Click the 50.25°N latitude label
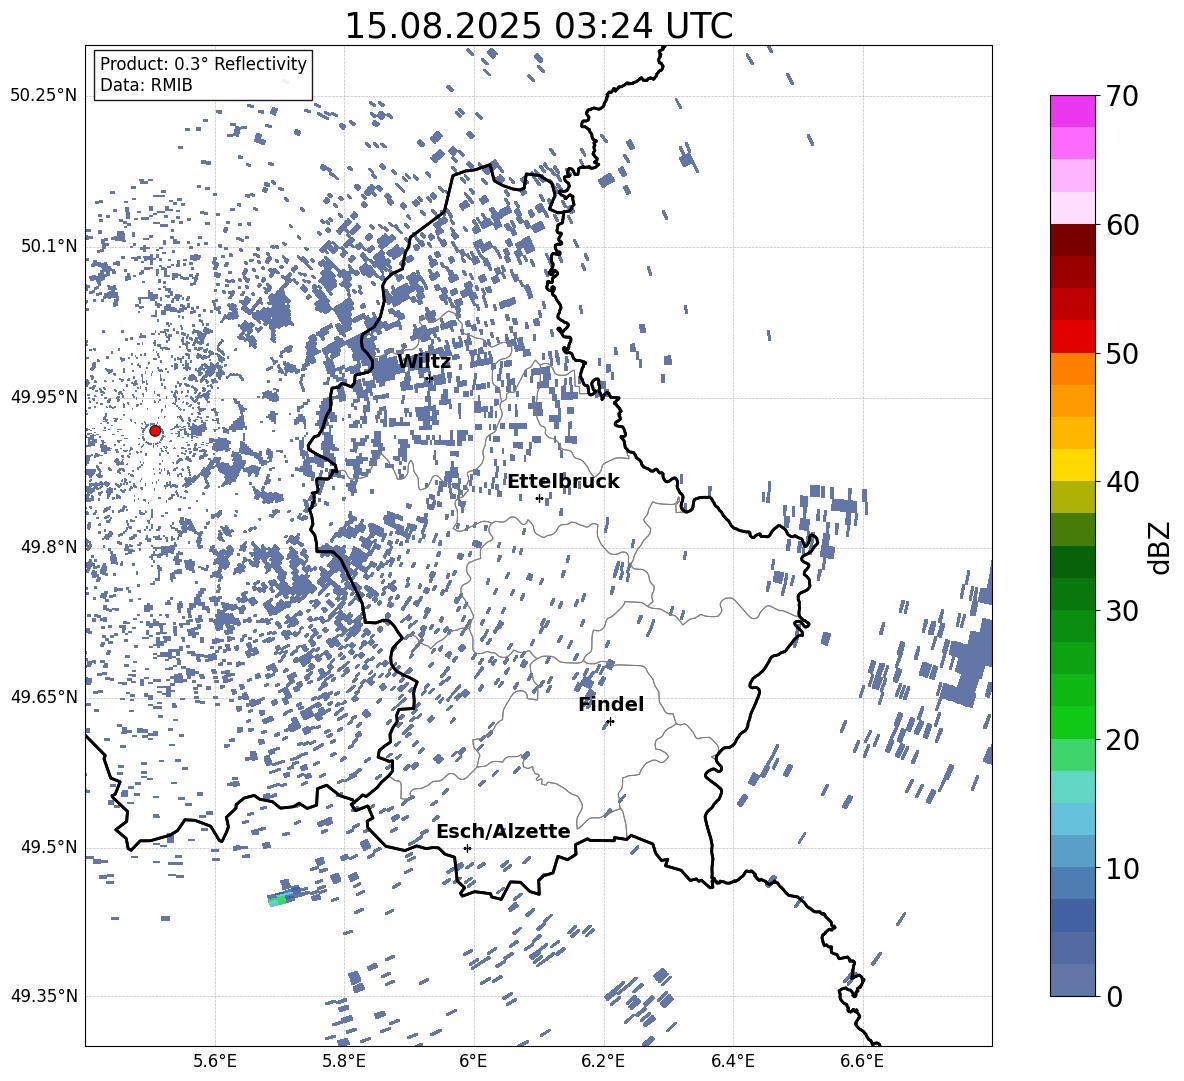Screen dimensions: 1184x1081 44,96
